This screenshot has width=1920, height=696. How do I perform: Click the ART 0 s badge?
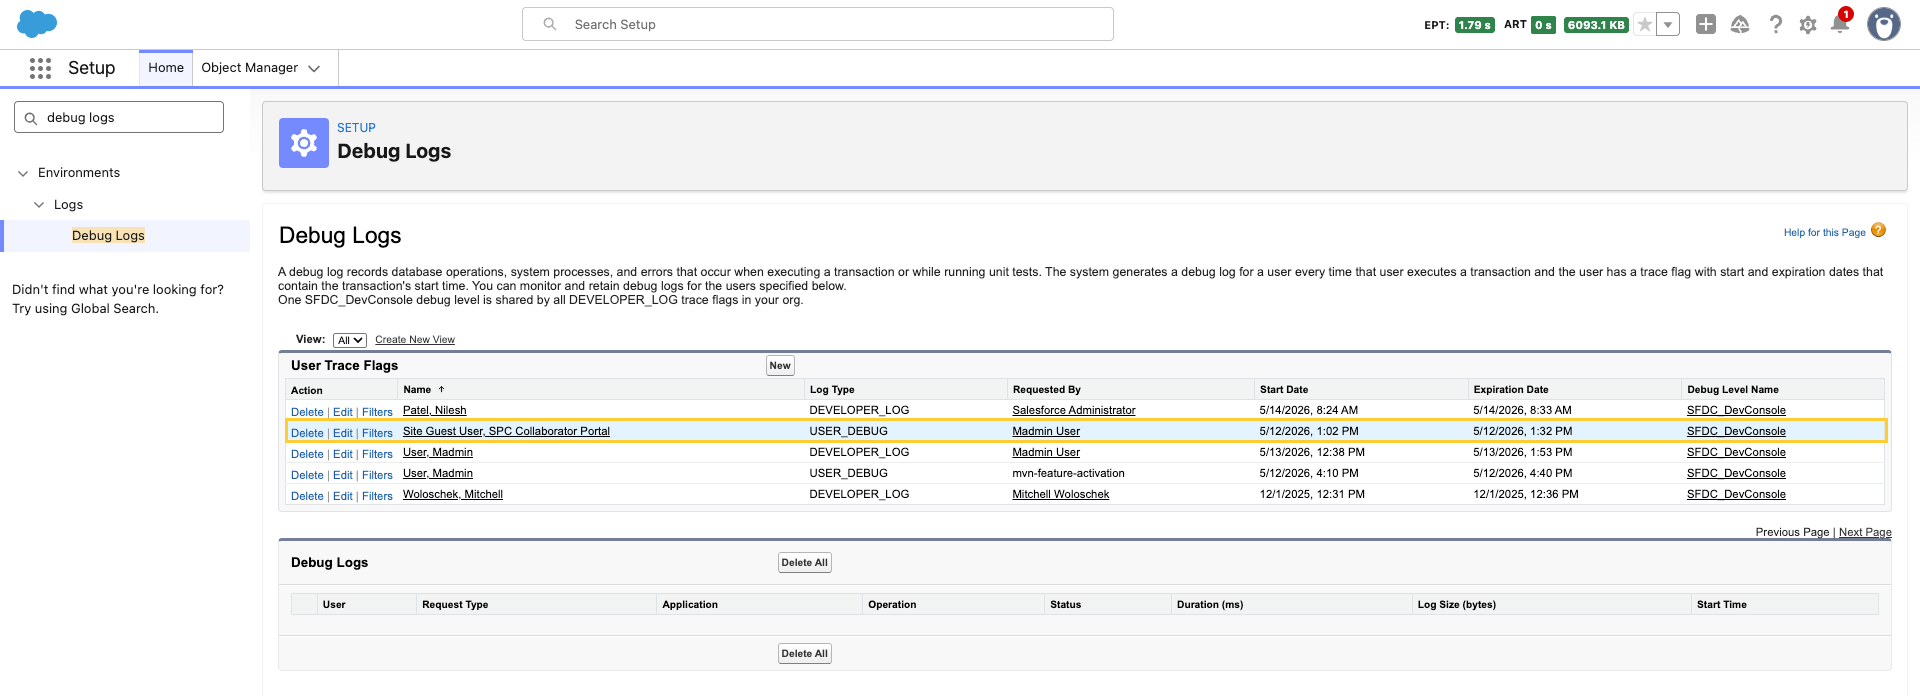tap(1543, 25)
